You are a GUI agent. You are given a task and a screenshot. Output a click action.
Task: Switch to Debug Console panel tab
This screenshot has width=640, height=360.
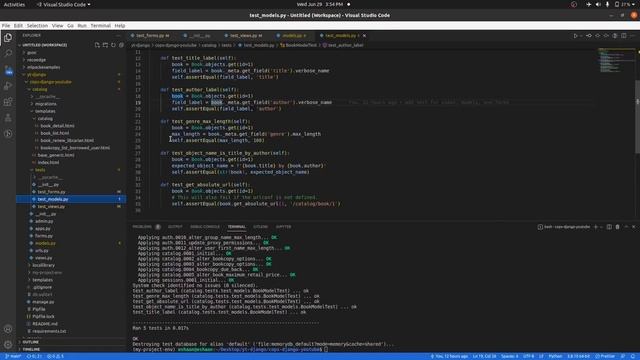coord(204,227)
